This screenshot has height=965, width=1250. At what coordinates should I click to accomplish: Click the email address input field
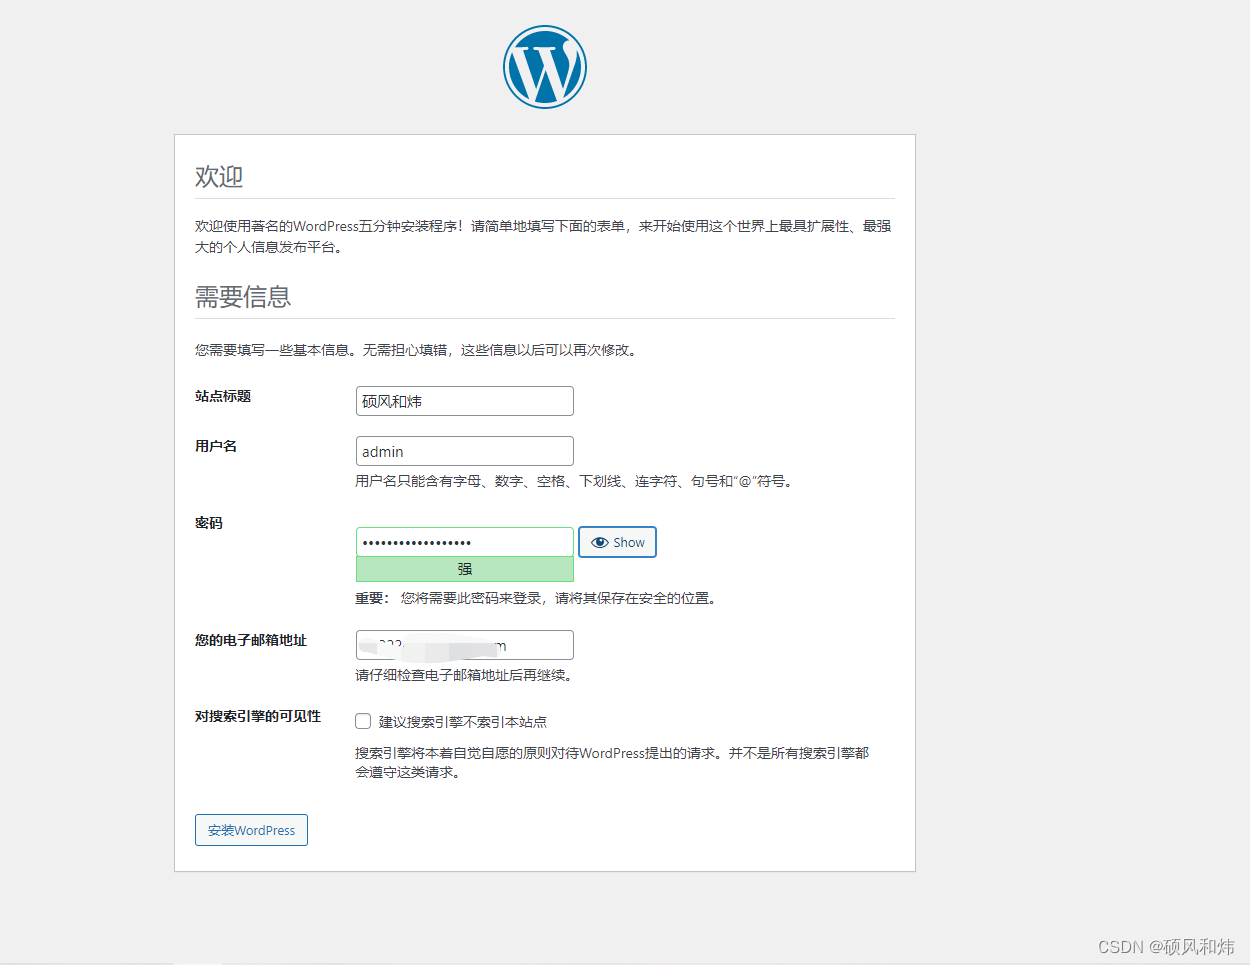pyautogui.click(x=465, y=645)
